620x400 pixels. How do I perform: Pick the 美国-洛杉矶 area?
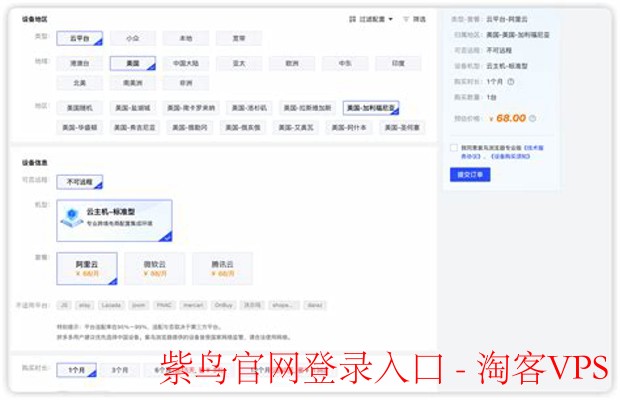pos(249,108)
